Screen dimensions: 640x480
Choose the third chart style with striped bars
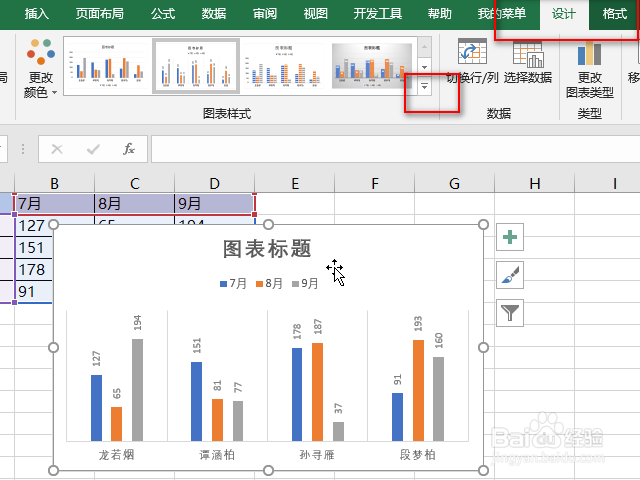click(x=284, y=65)
